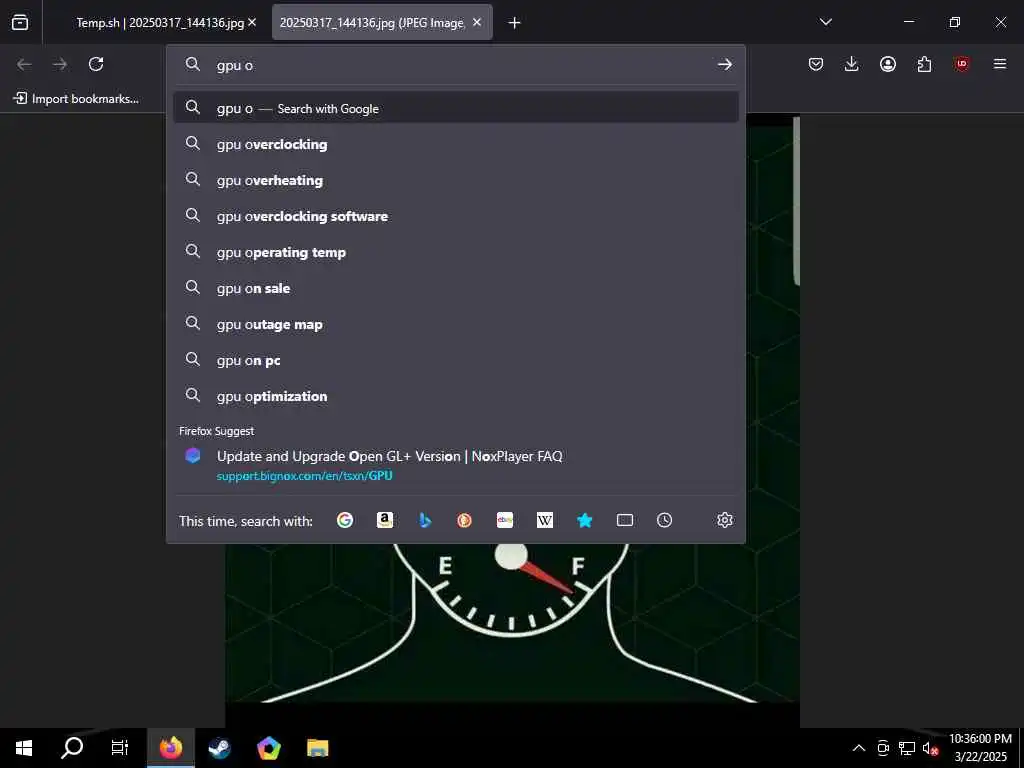Open the network tray icon
This screenshot has width=1024, height=768.
(906, 748)
